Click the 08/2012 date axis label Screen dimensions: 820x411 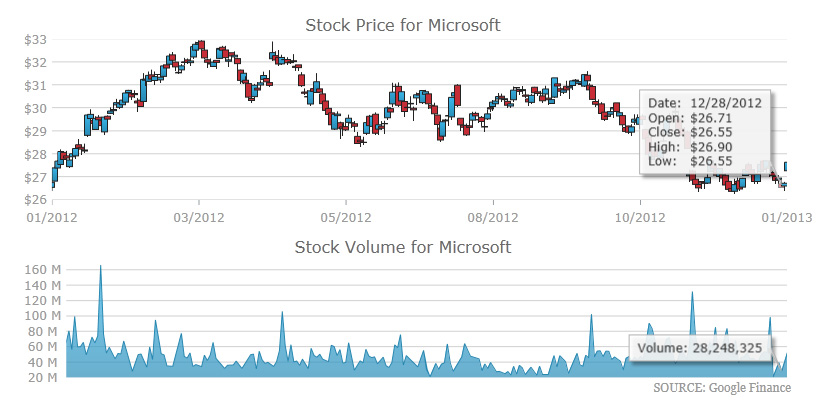[492, 216]
